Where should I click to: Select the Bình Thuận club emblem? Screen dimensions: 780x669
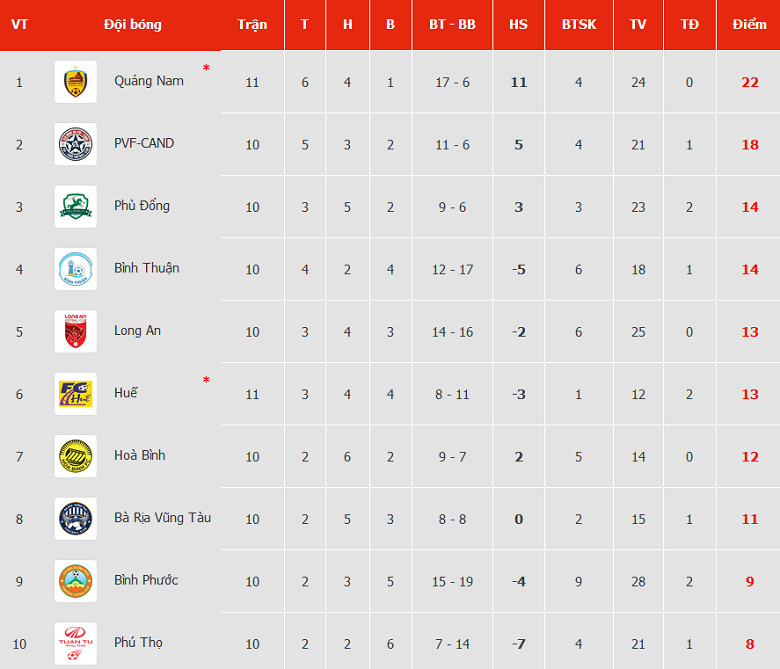click(x=76, y=269)
